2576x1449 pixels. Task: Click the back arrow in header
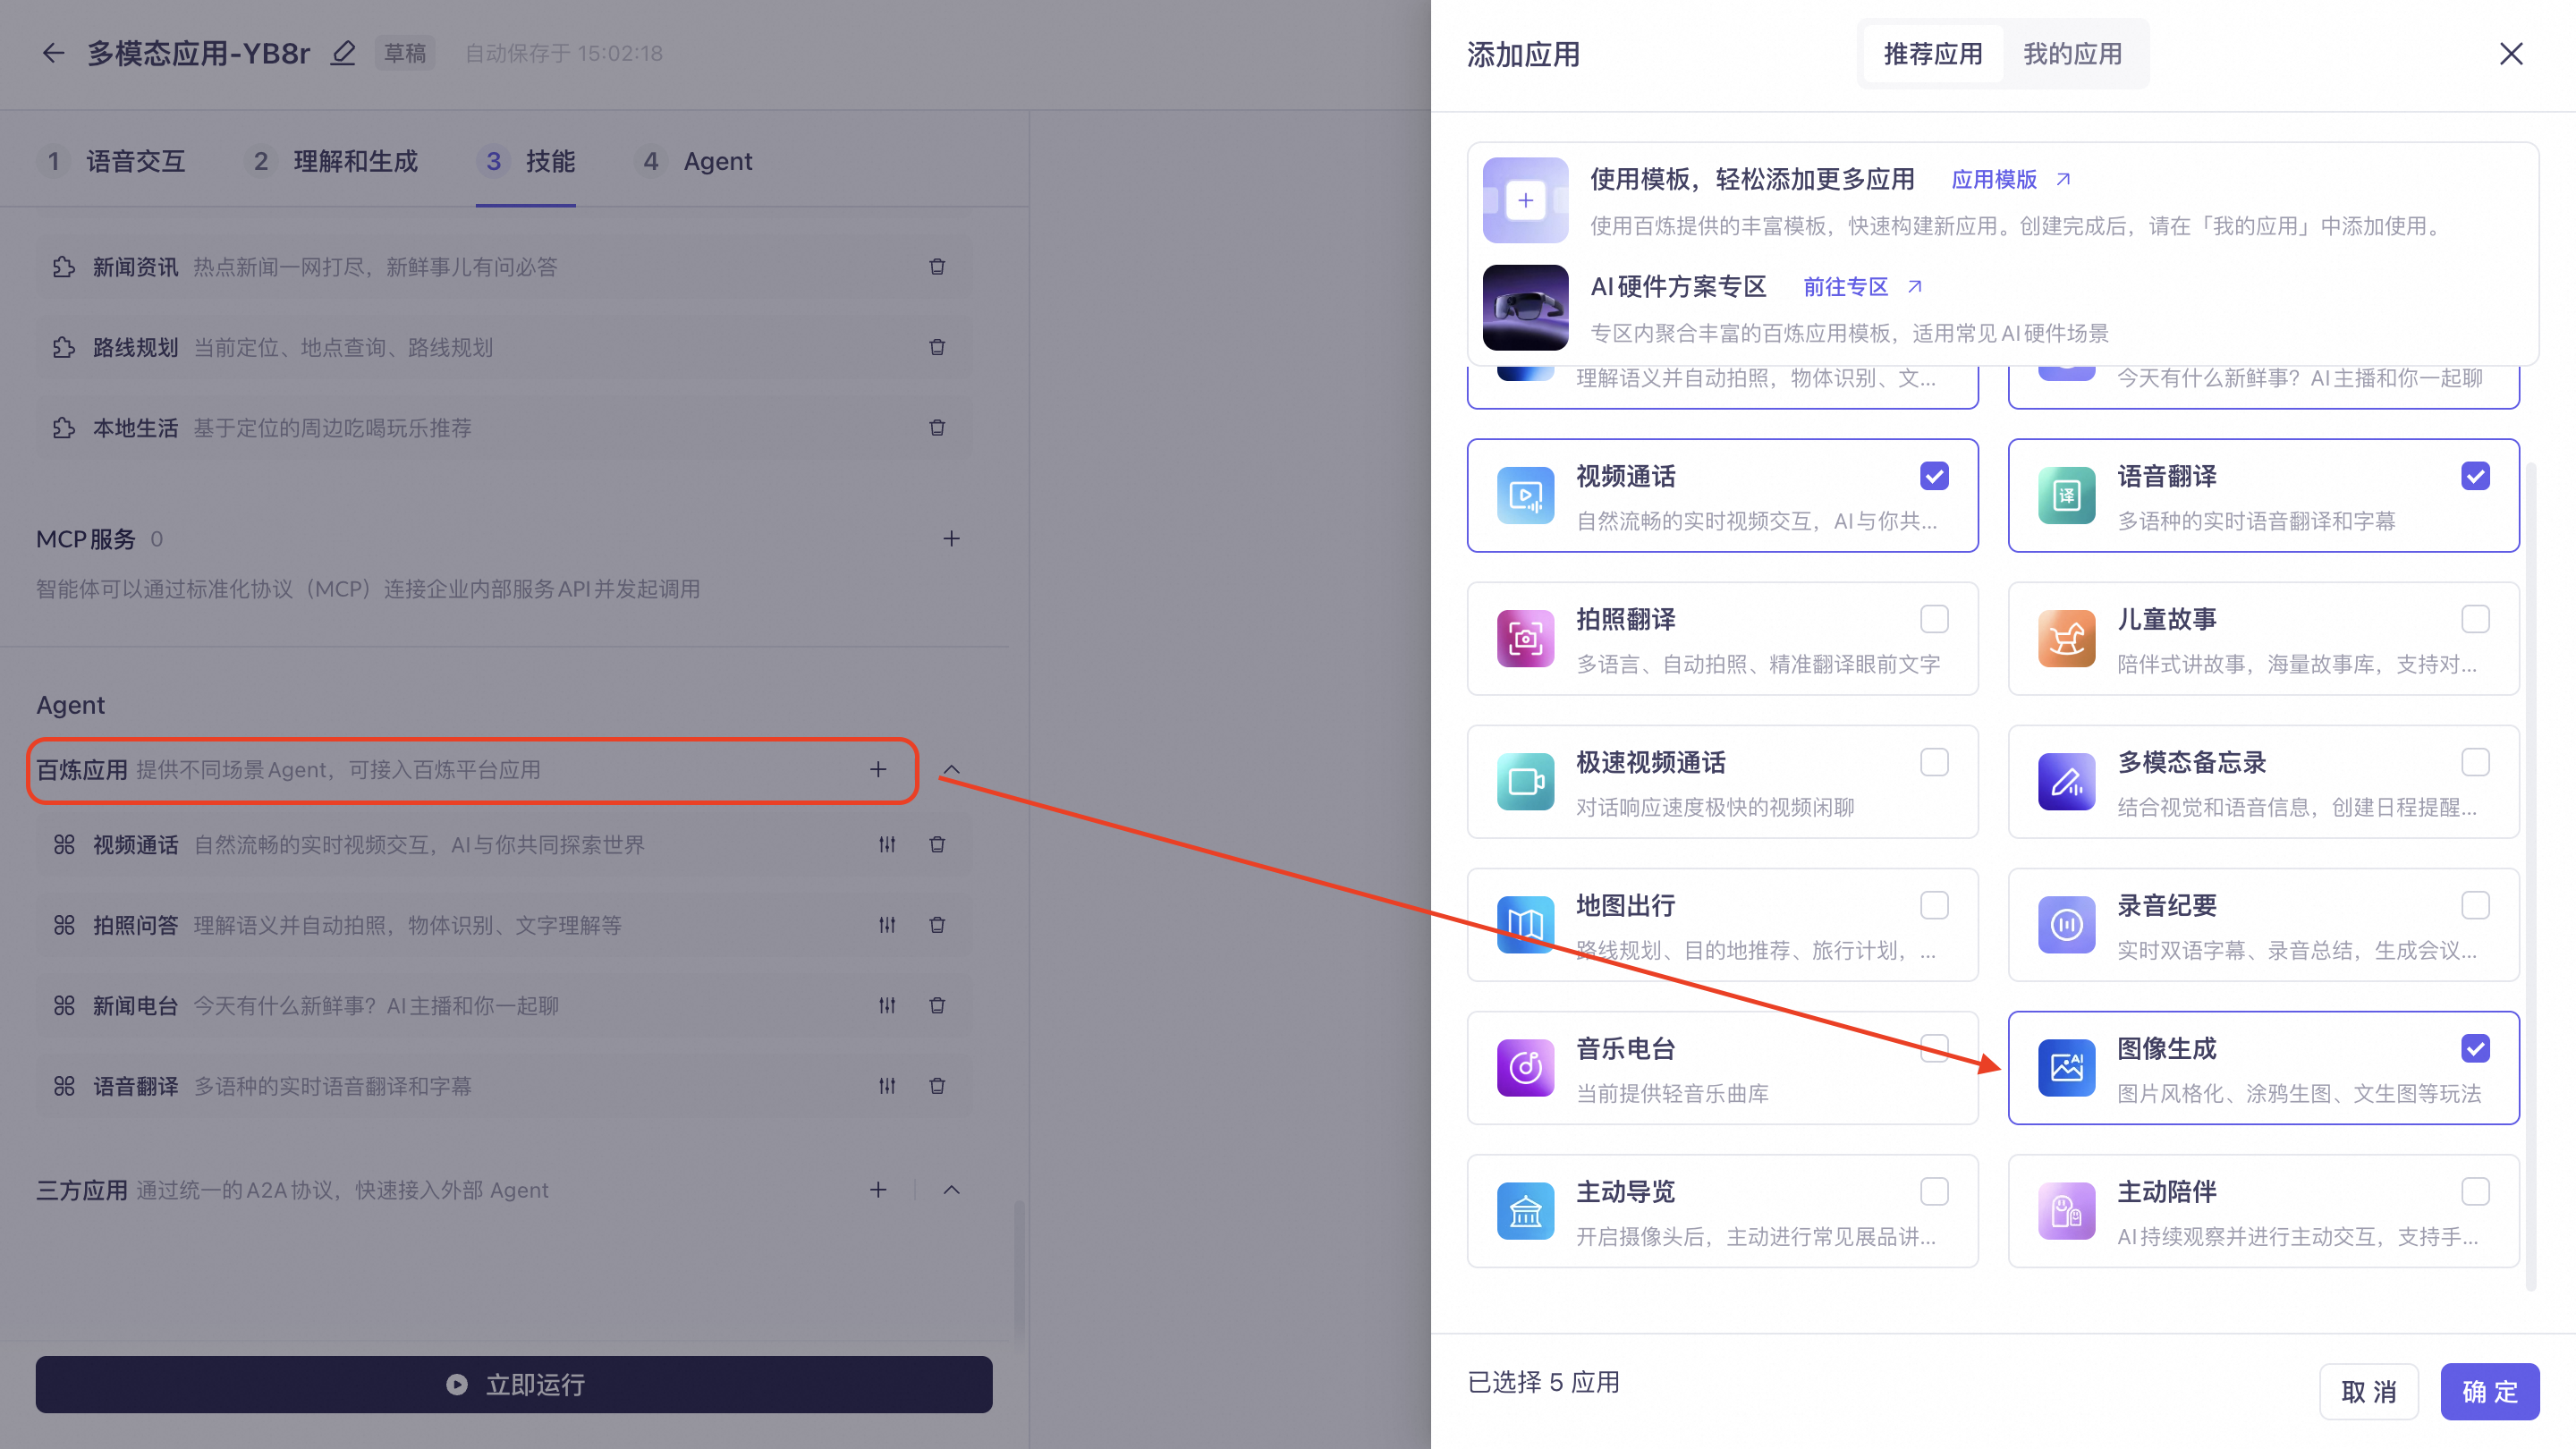[x=53, y=53]
